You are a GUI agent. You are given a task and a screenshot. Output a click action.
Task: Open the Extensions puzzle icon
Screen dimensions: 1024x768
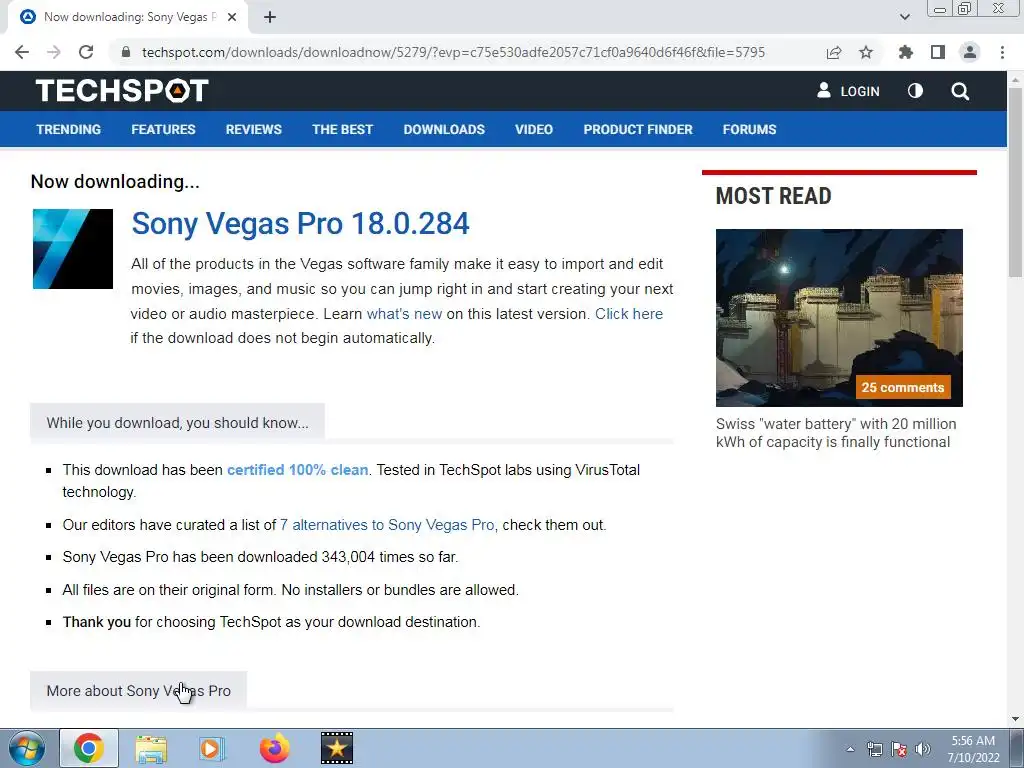point(906,52)
